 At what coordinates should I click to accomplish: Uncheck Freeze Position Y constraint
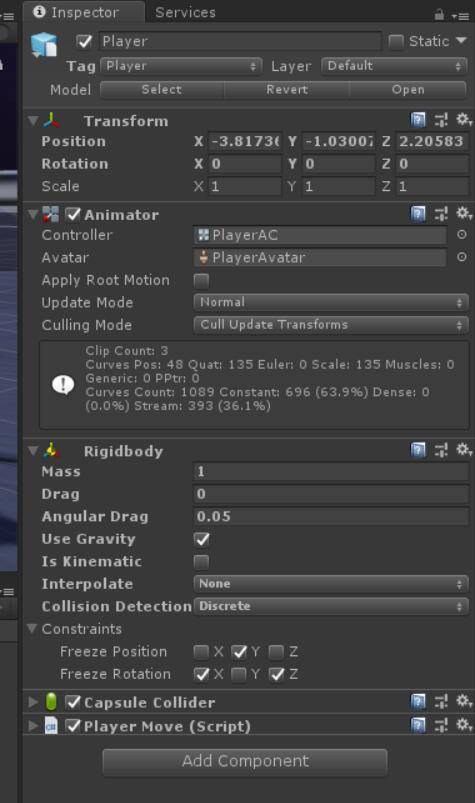click(x=239, y=651)
